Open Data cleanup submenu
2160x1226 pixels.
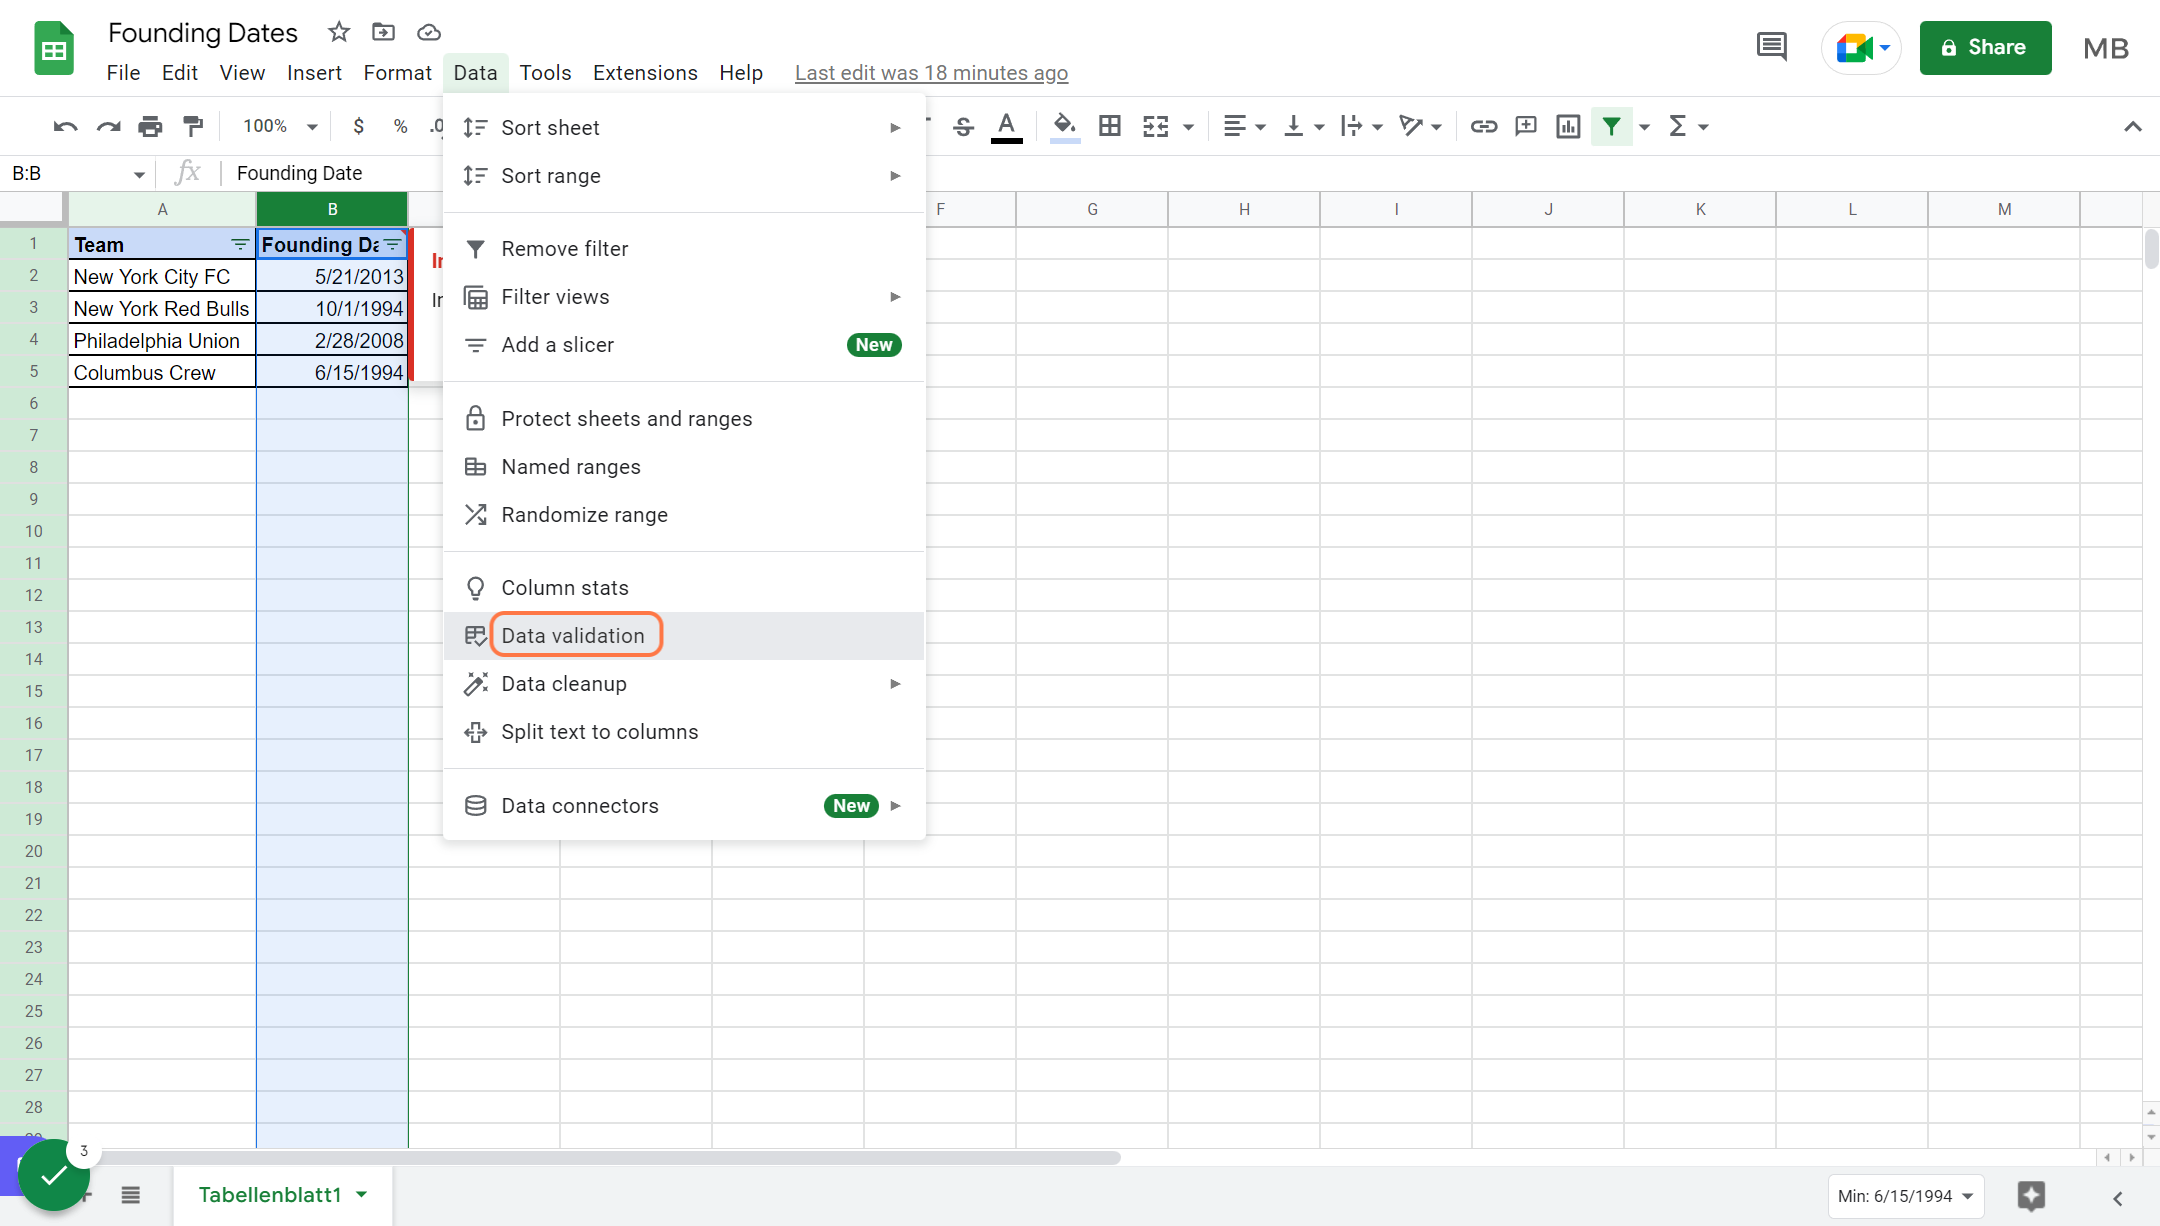(684, 684)
